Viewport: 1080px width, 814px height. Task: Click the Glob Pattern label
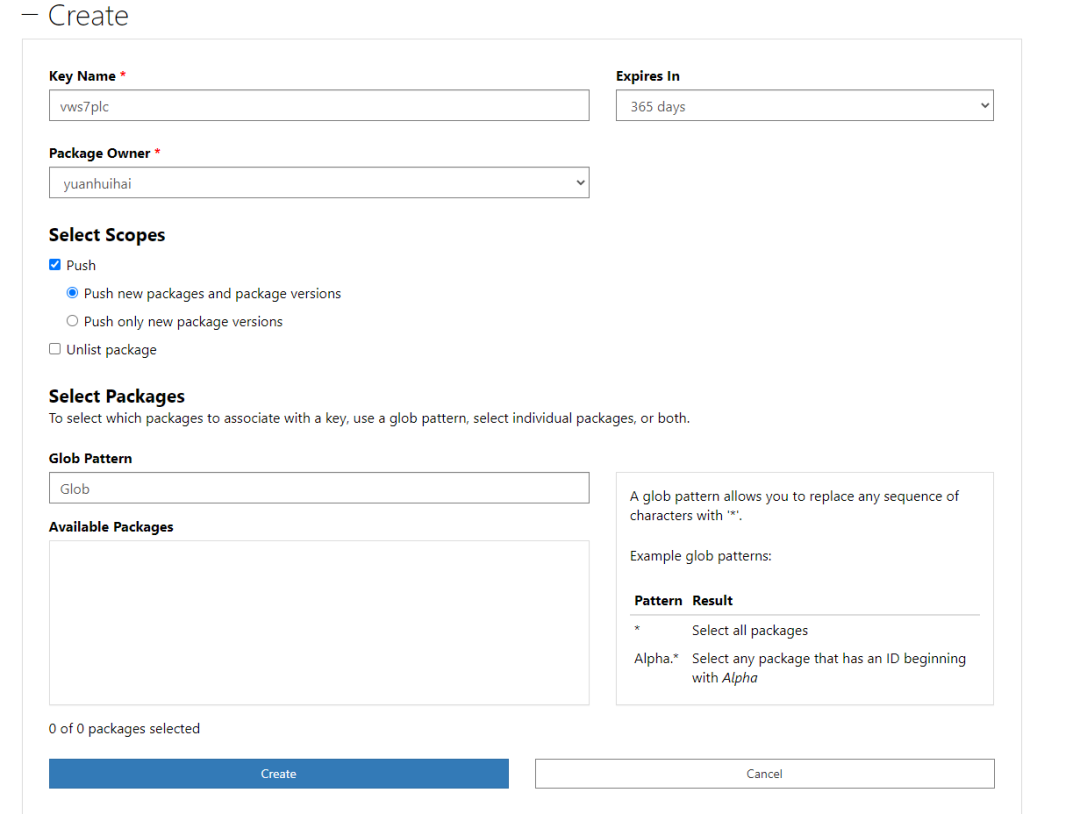point(90,458)
